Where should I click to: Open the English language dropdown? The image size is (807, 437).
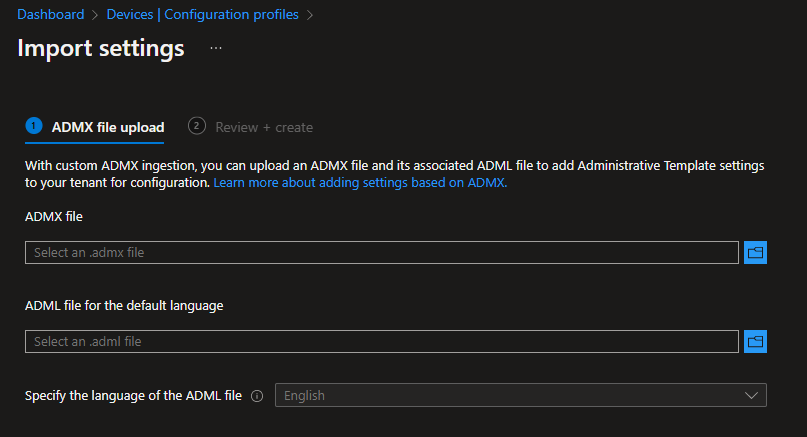(520, 395)
